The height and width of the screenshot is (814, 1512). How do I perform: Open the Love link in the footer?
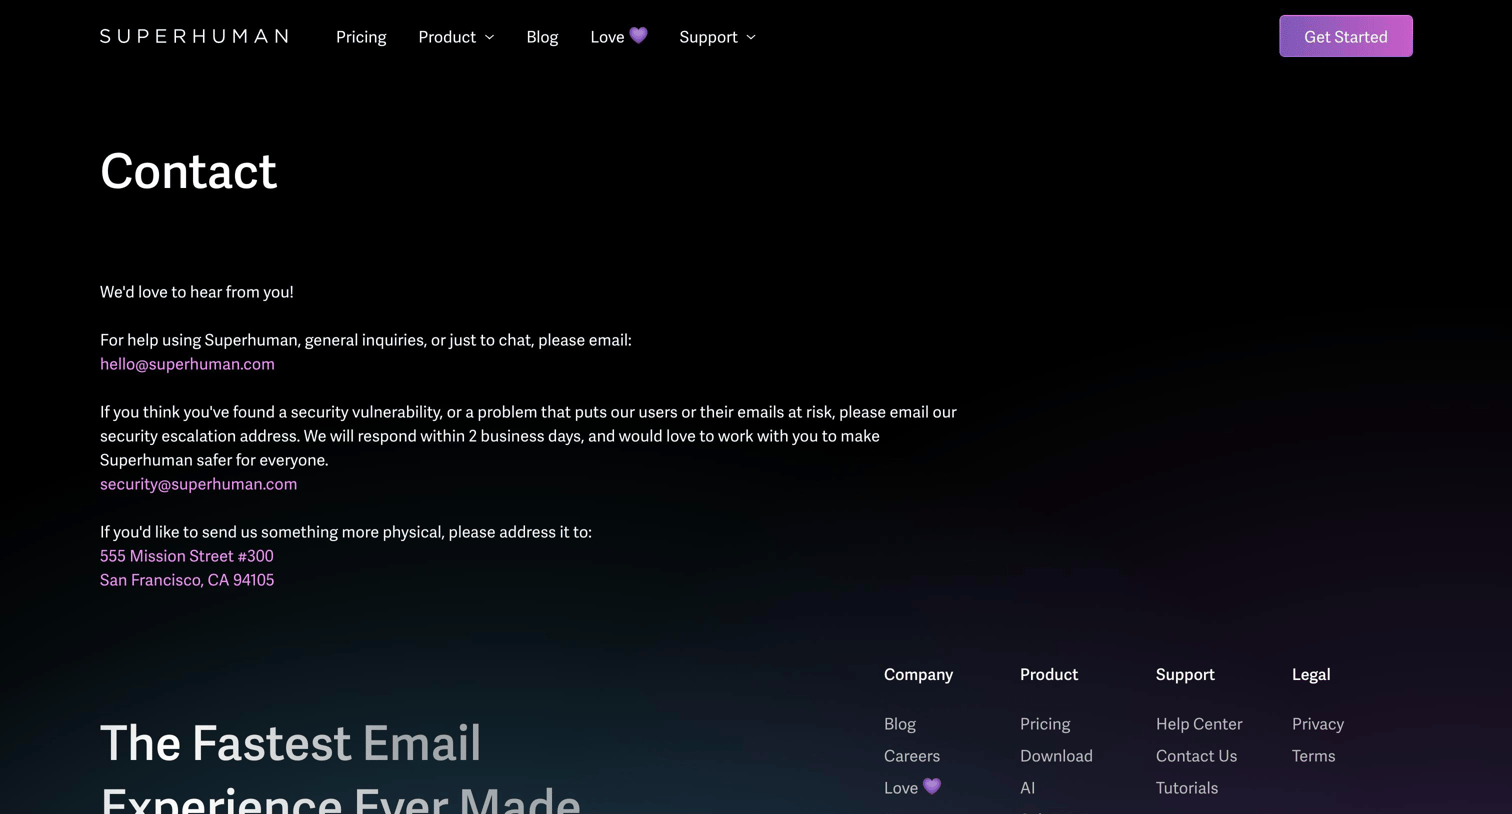pos(912,788)
